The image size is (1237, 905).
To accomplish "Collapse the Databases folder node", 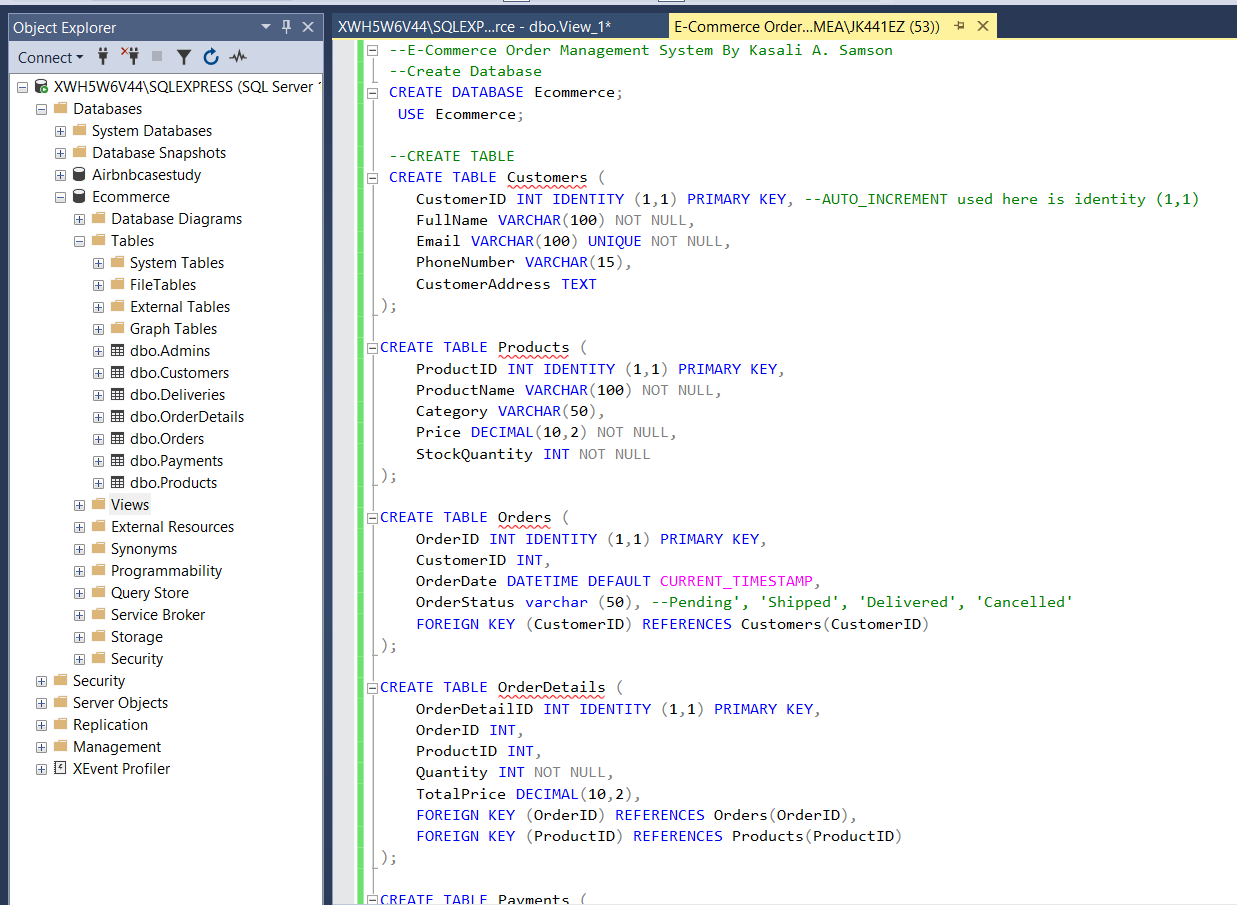I will (x=41, y=109).
